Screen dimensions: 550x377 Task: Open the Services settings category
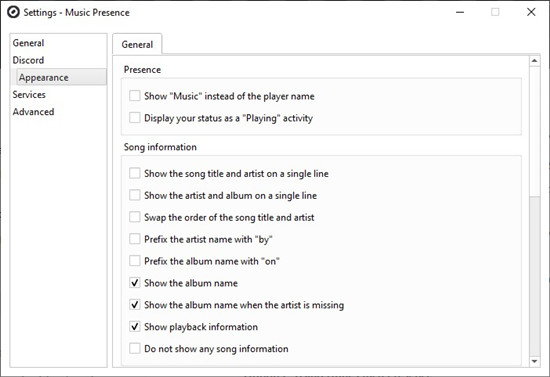point(29,95)
